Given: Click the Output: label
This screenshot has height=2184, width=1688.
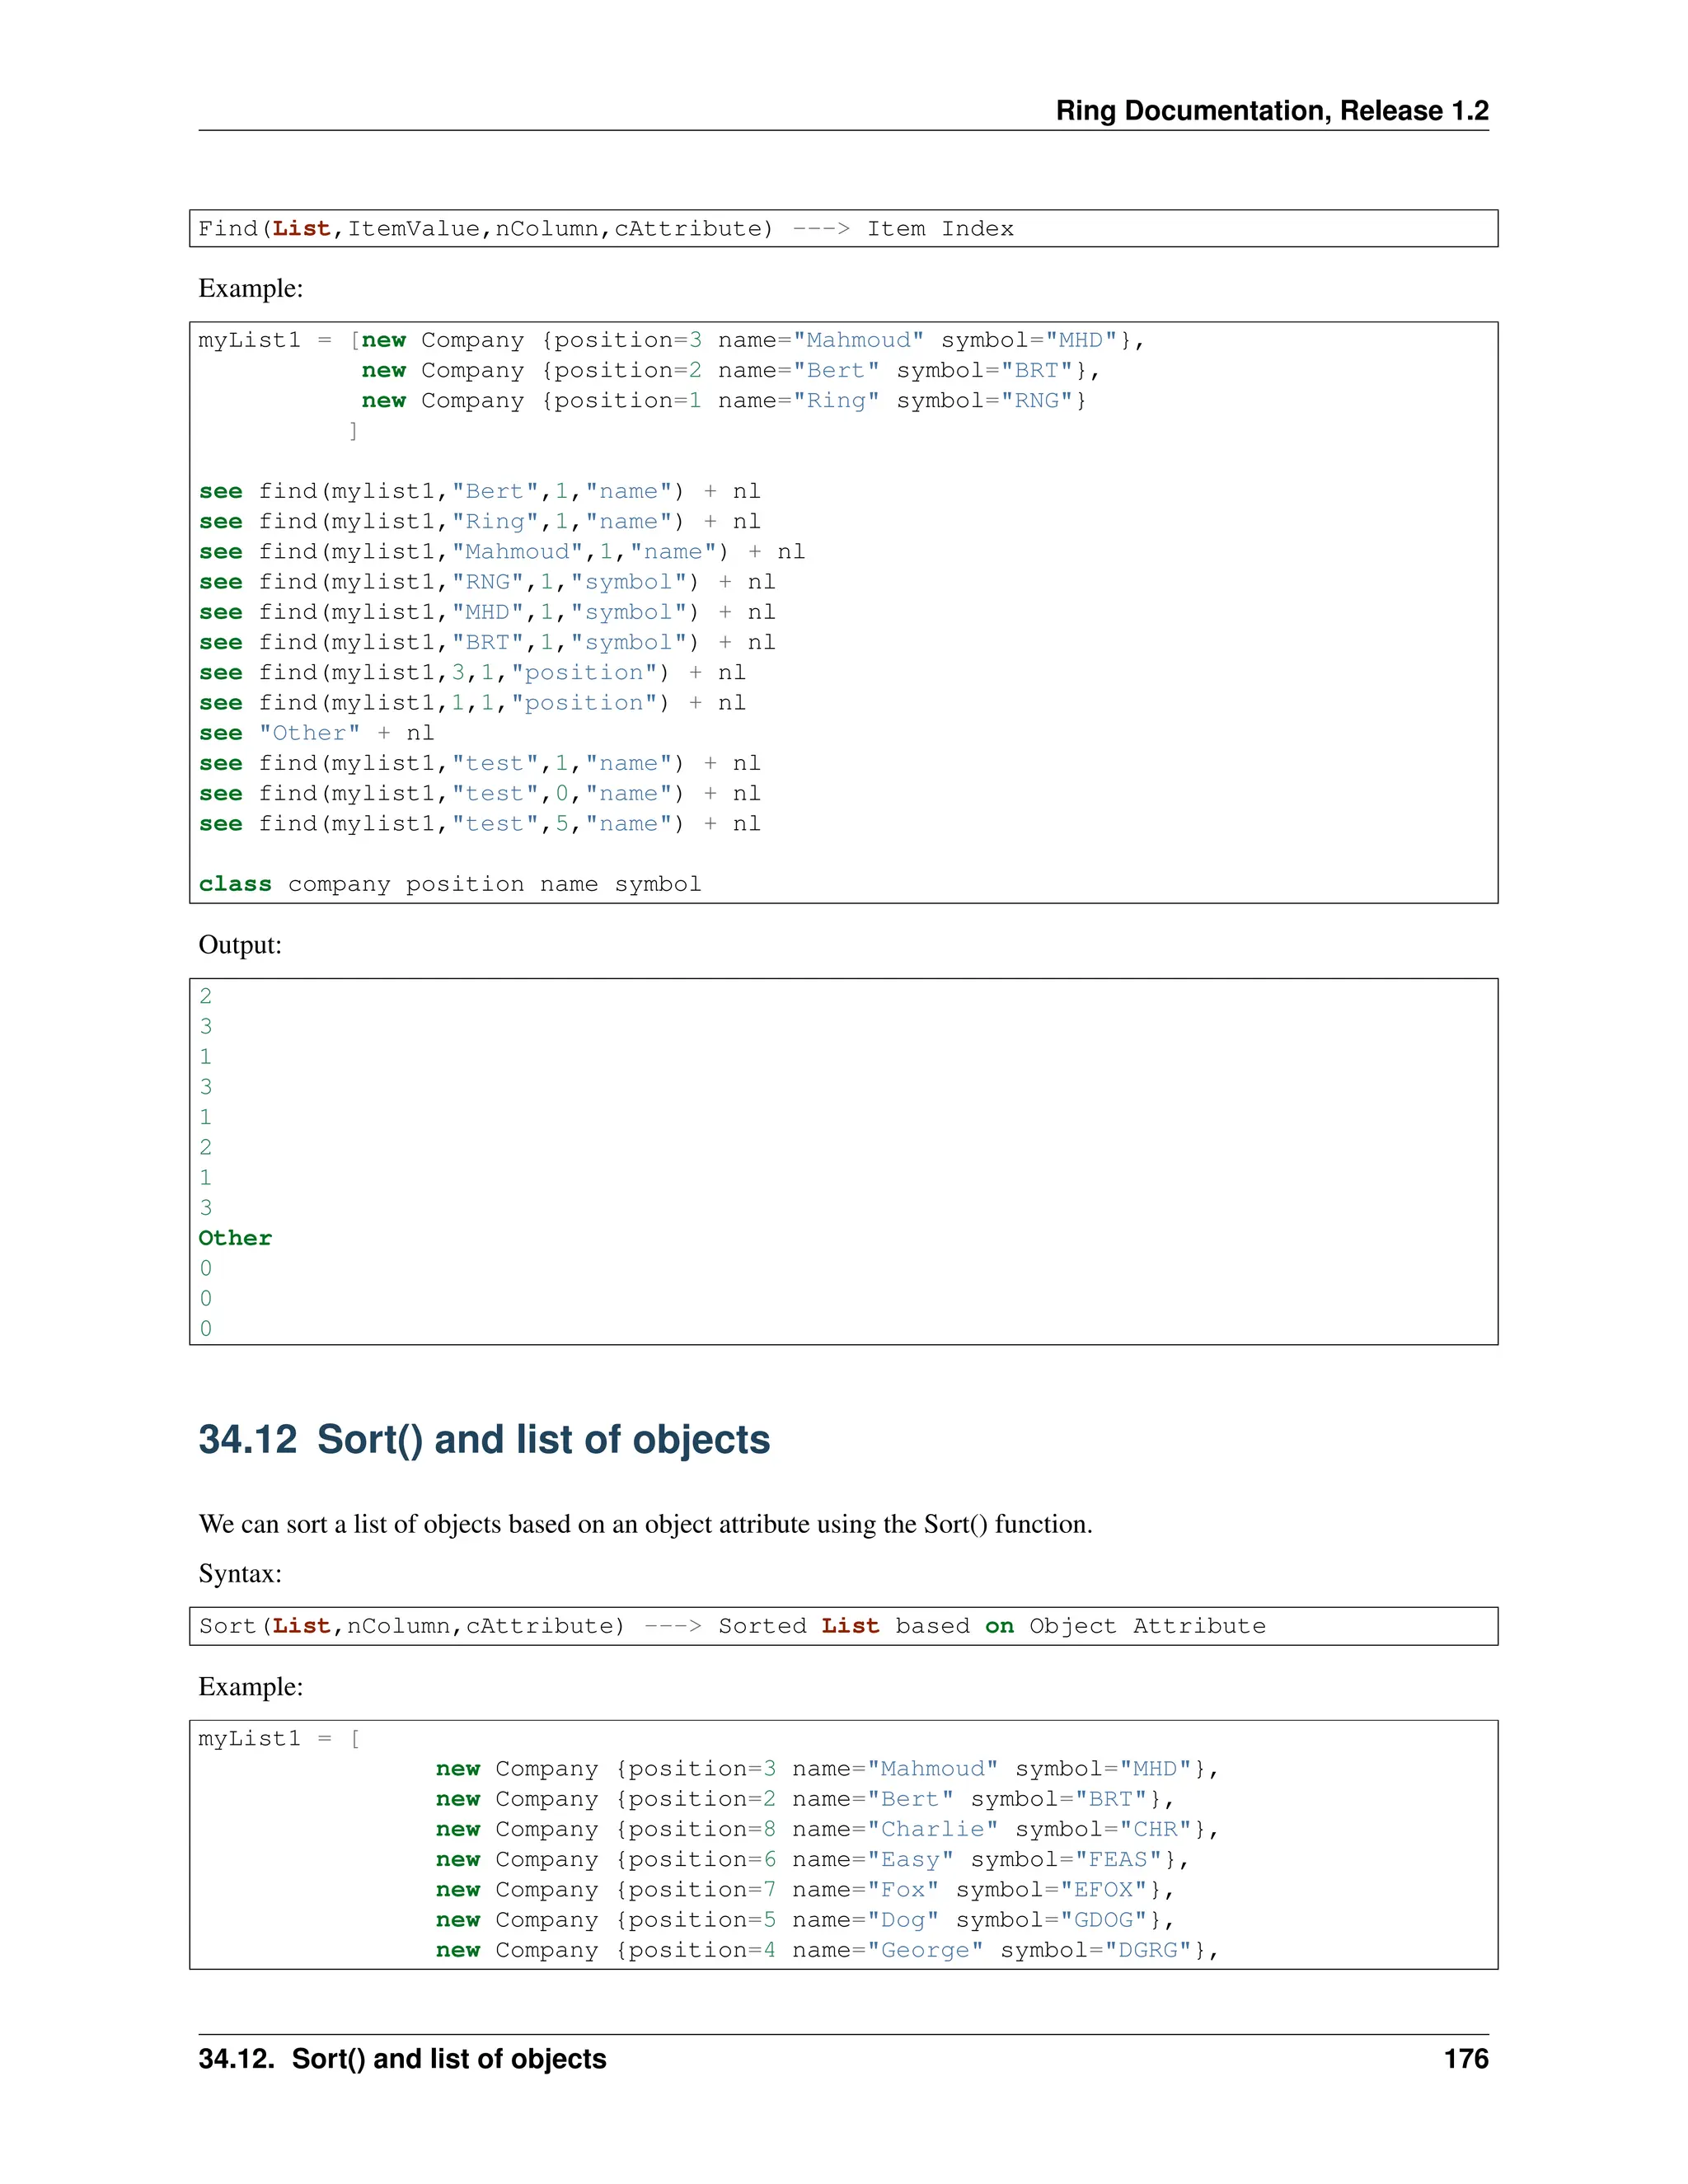Looking at the screenshot, I should (x=240, y=945).
